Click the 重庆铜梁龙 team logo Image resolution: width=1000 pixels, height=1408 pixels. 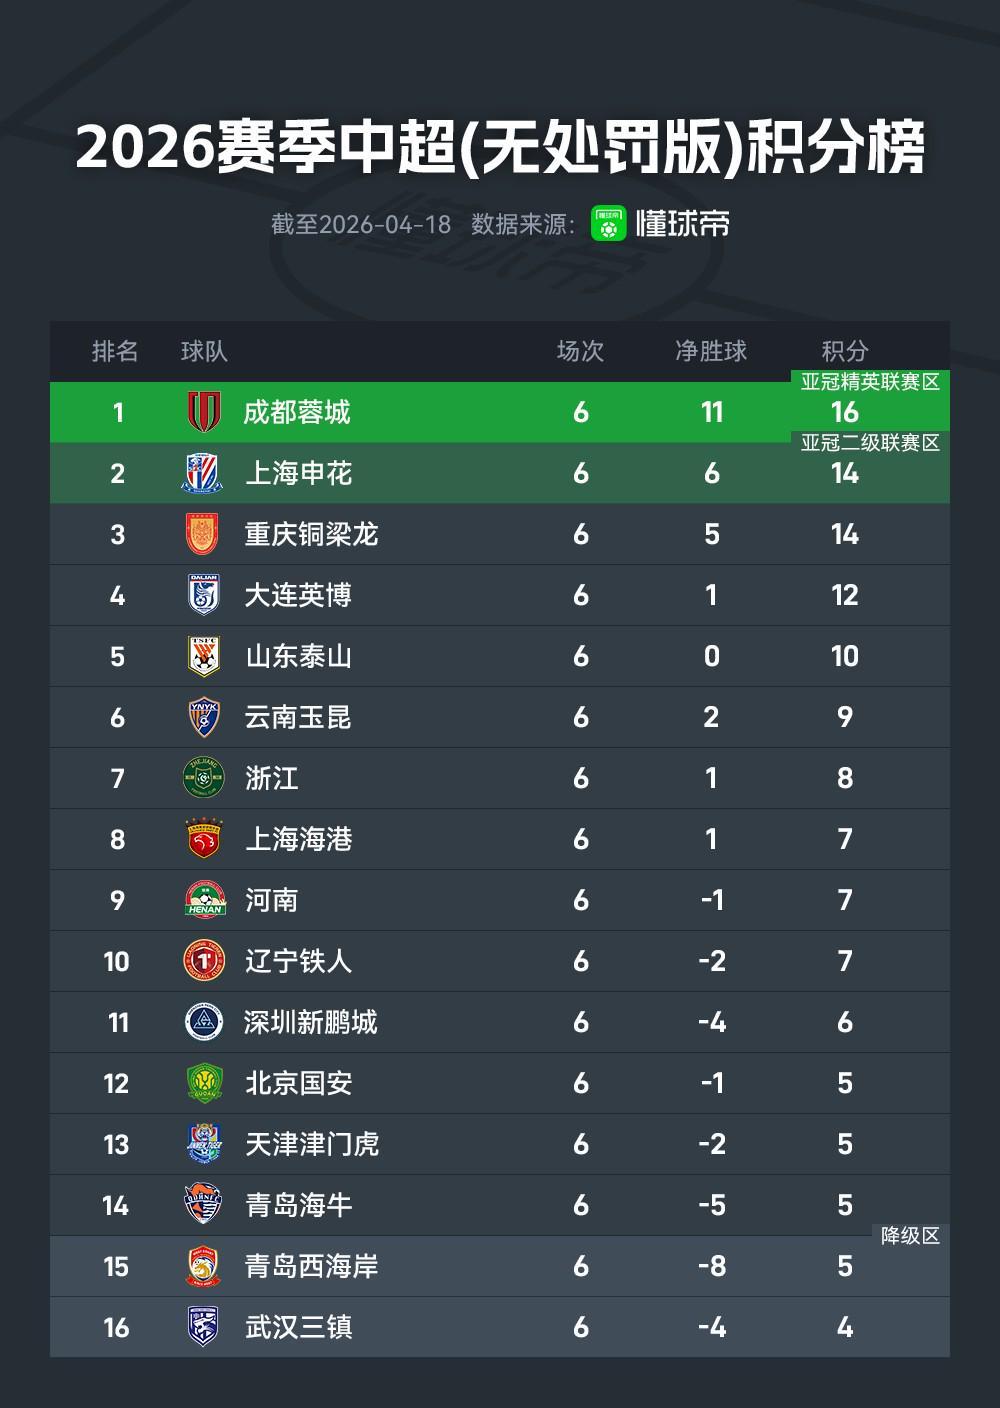point(203,534)
